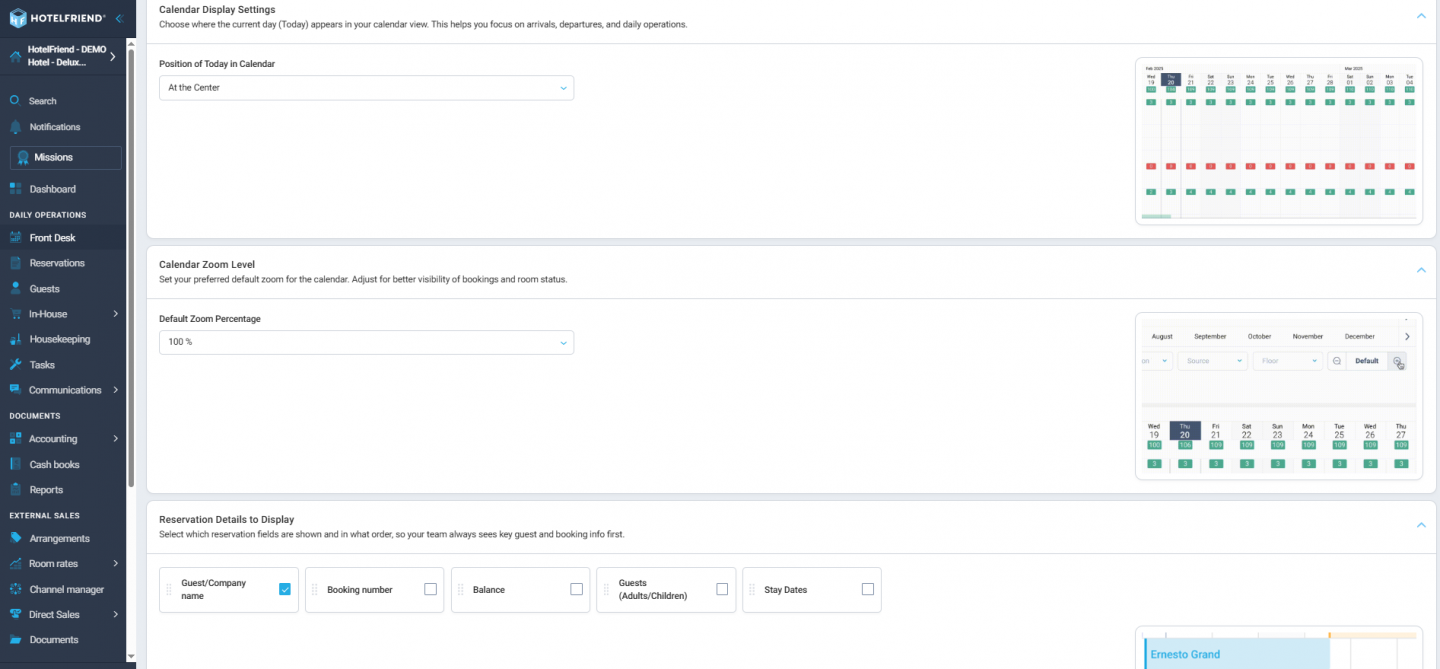Viewport: 1440px width, 669px height.
Task: Open Tasks wrench icon
Action: (x=15, y=365)
